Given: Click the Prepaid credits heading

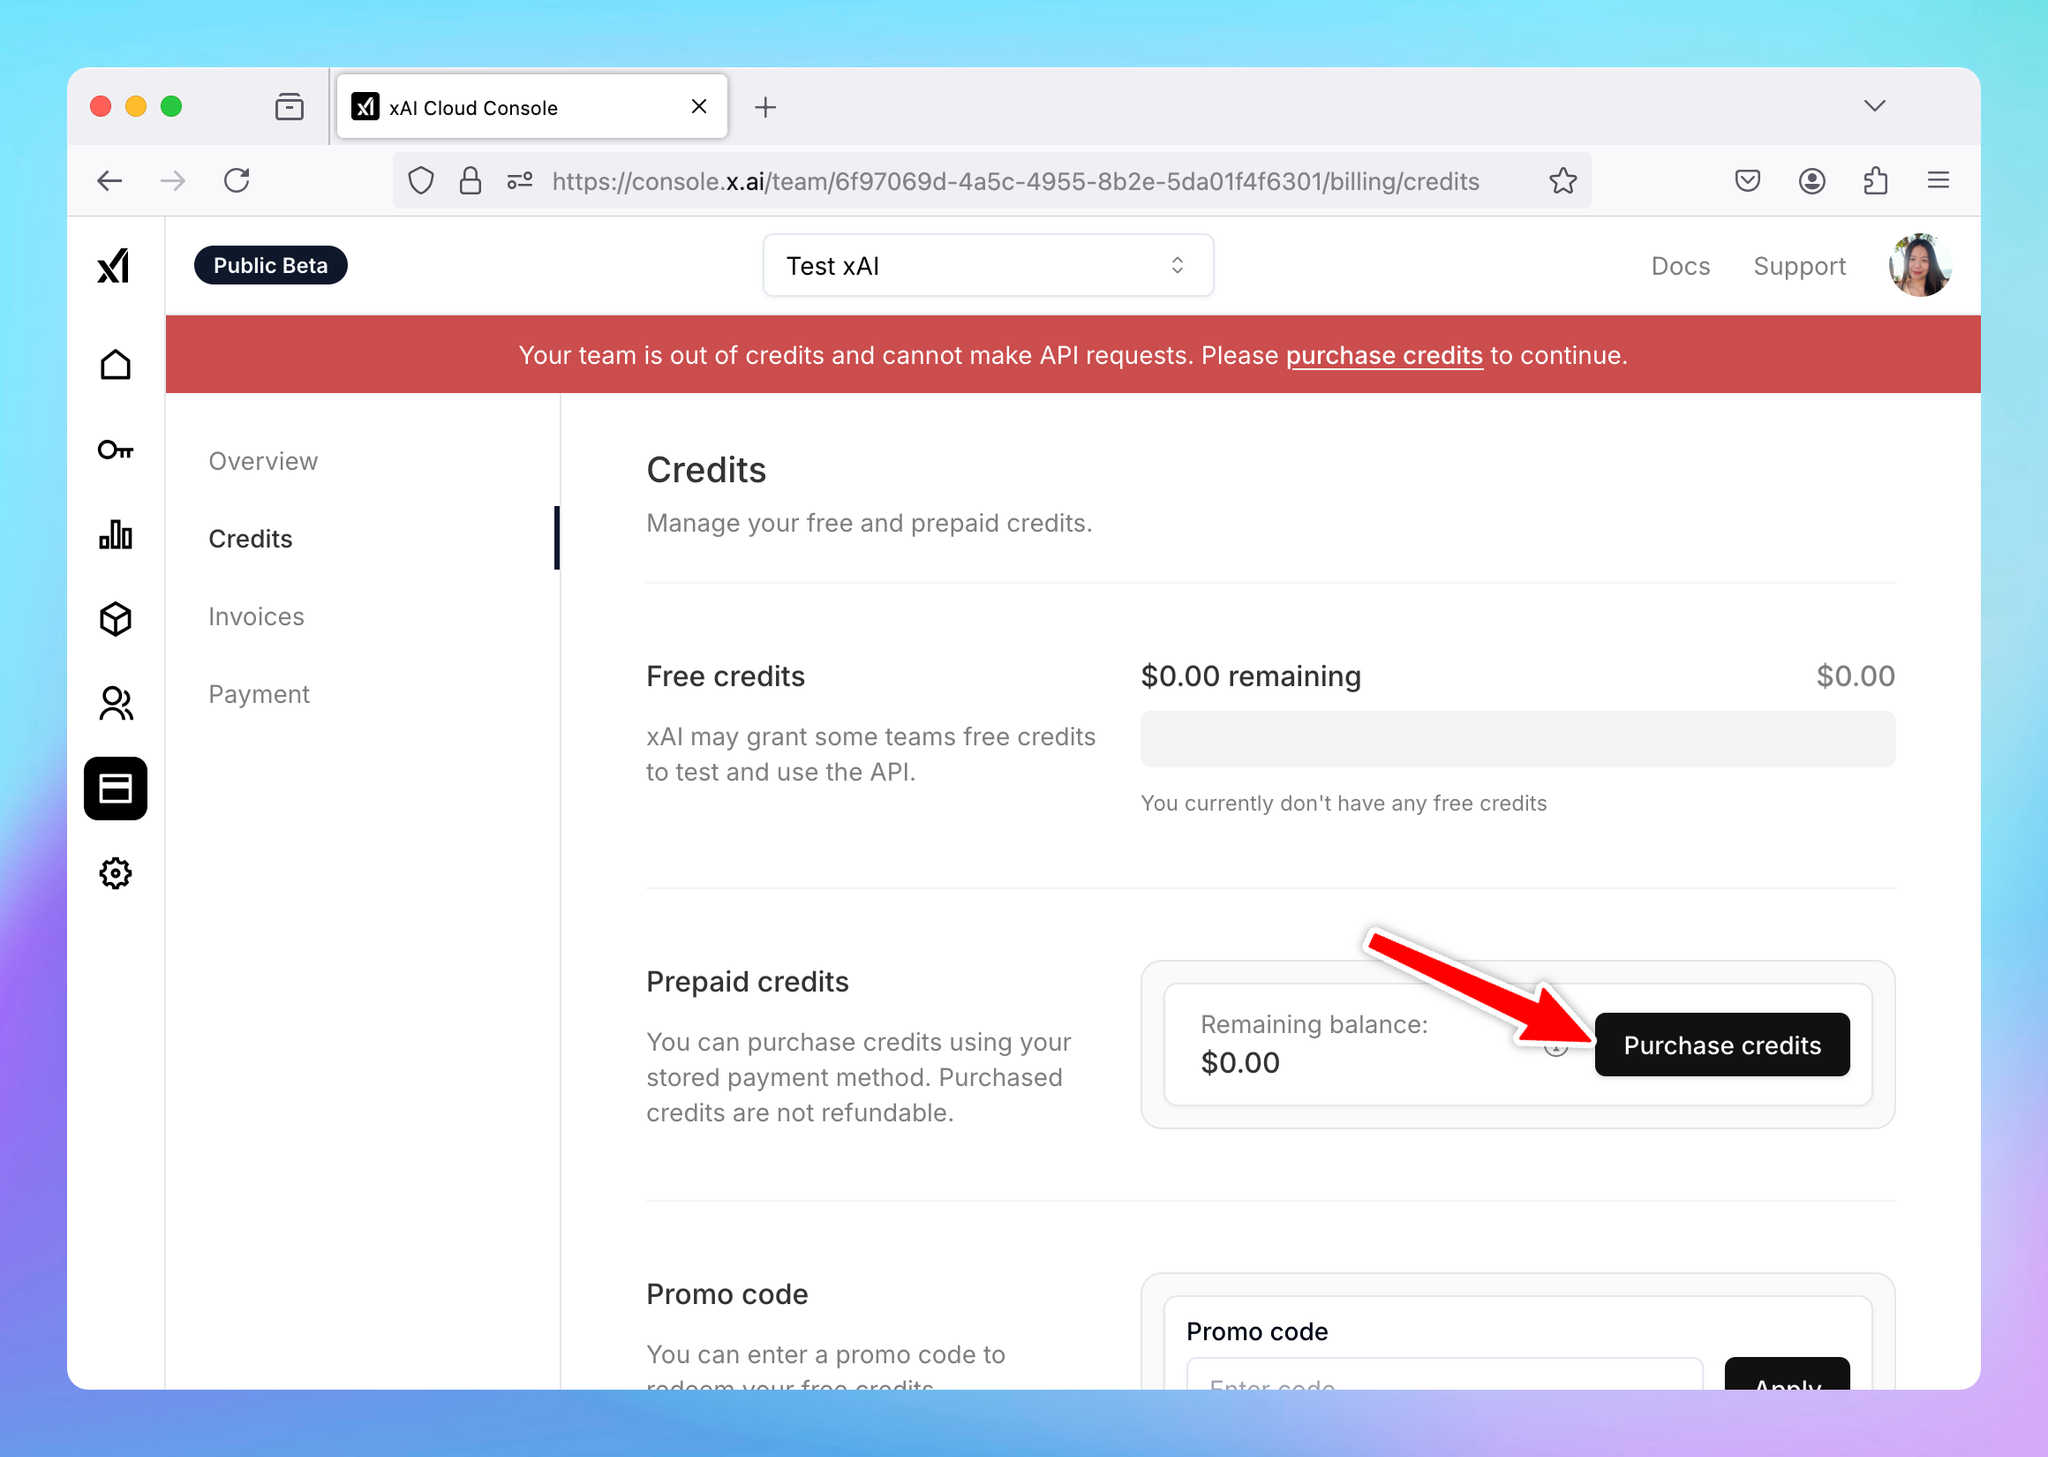Looking at the screenshot, I should [x=747, y=982].
